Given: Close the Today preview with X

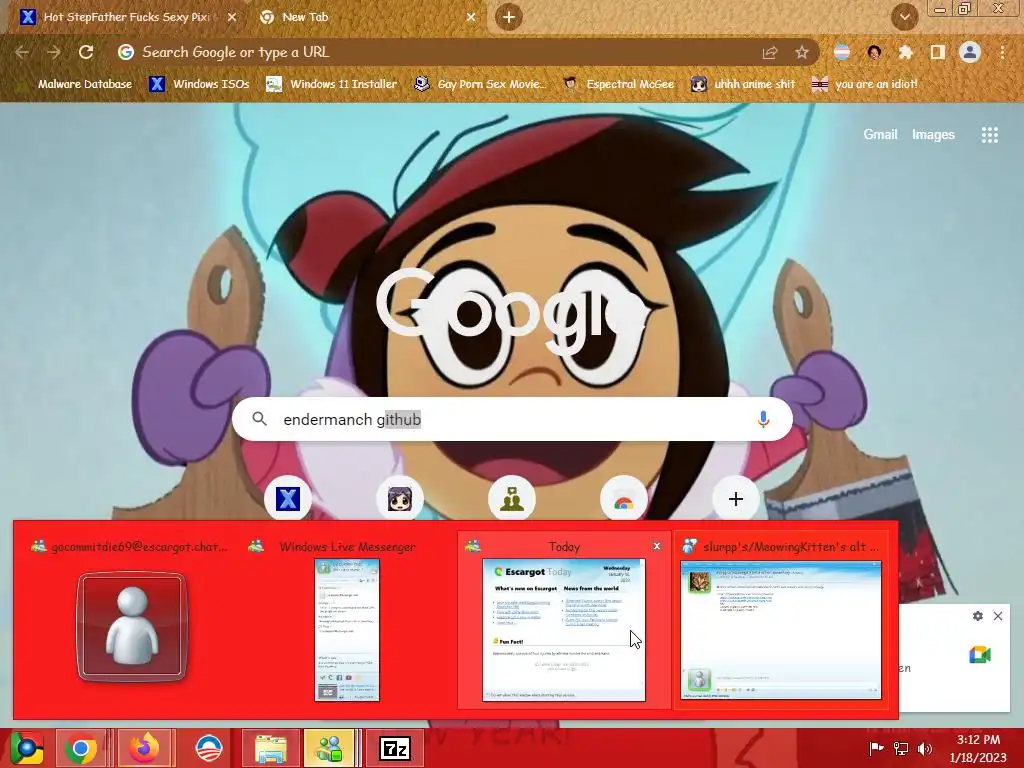Looking at the screenshot, I should pyautogui.click(x=657, y=546).
